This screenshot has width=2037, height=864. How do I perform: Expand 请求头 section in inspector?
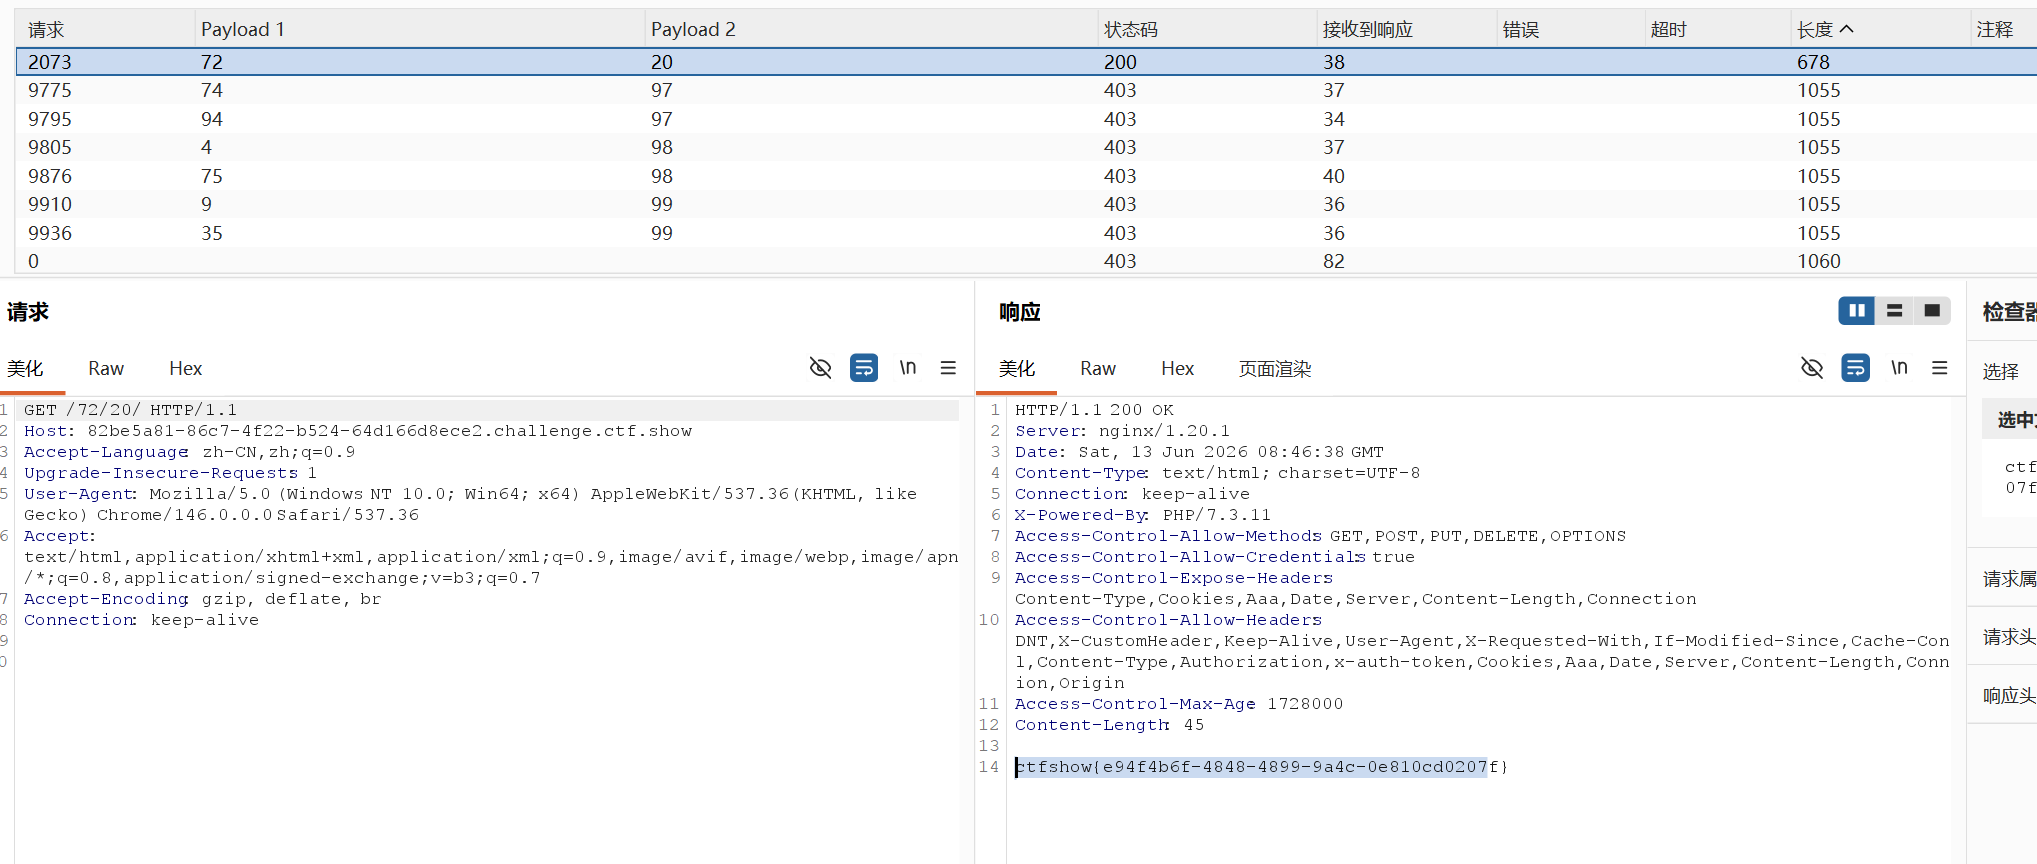tap(2008, 637)
